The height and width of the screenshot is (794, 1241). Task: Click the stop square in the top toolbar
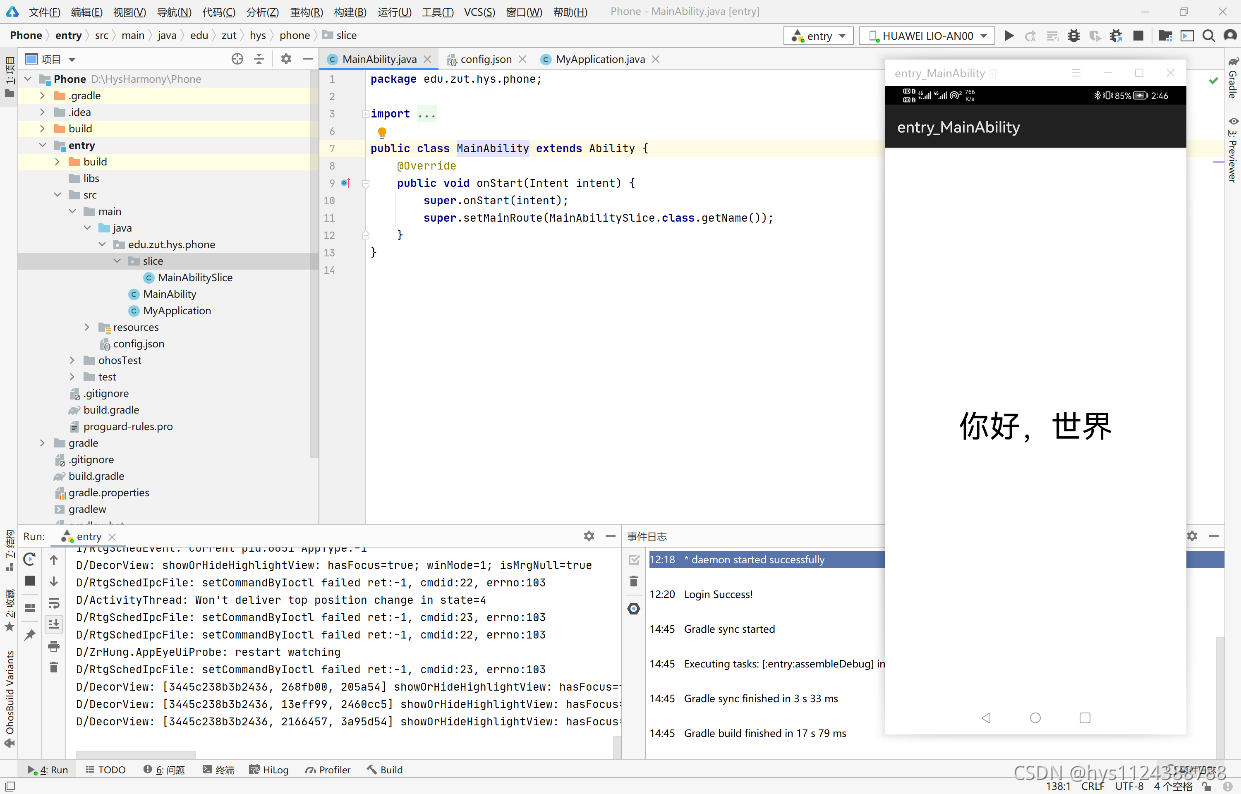pyautogui.click(x=1138, y=35)
